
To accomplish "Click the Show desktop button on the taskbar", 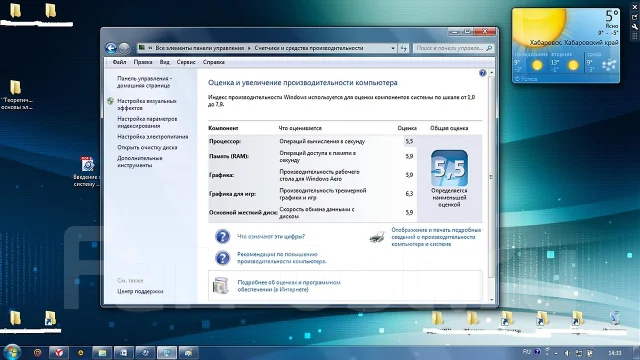I will tap(637, 353).
